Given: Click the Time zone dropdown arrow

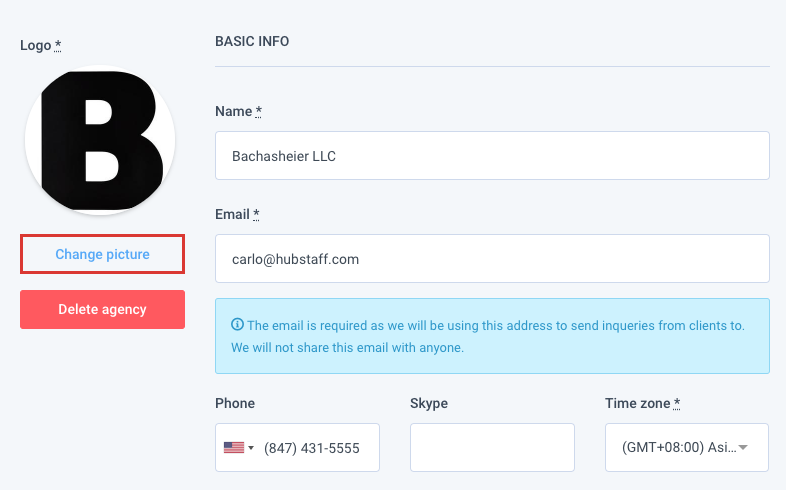Looking at the screenshot, I should pyautogui.click(x=743, y=447).
